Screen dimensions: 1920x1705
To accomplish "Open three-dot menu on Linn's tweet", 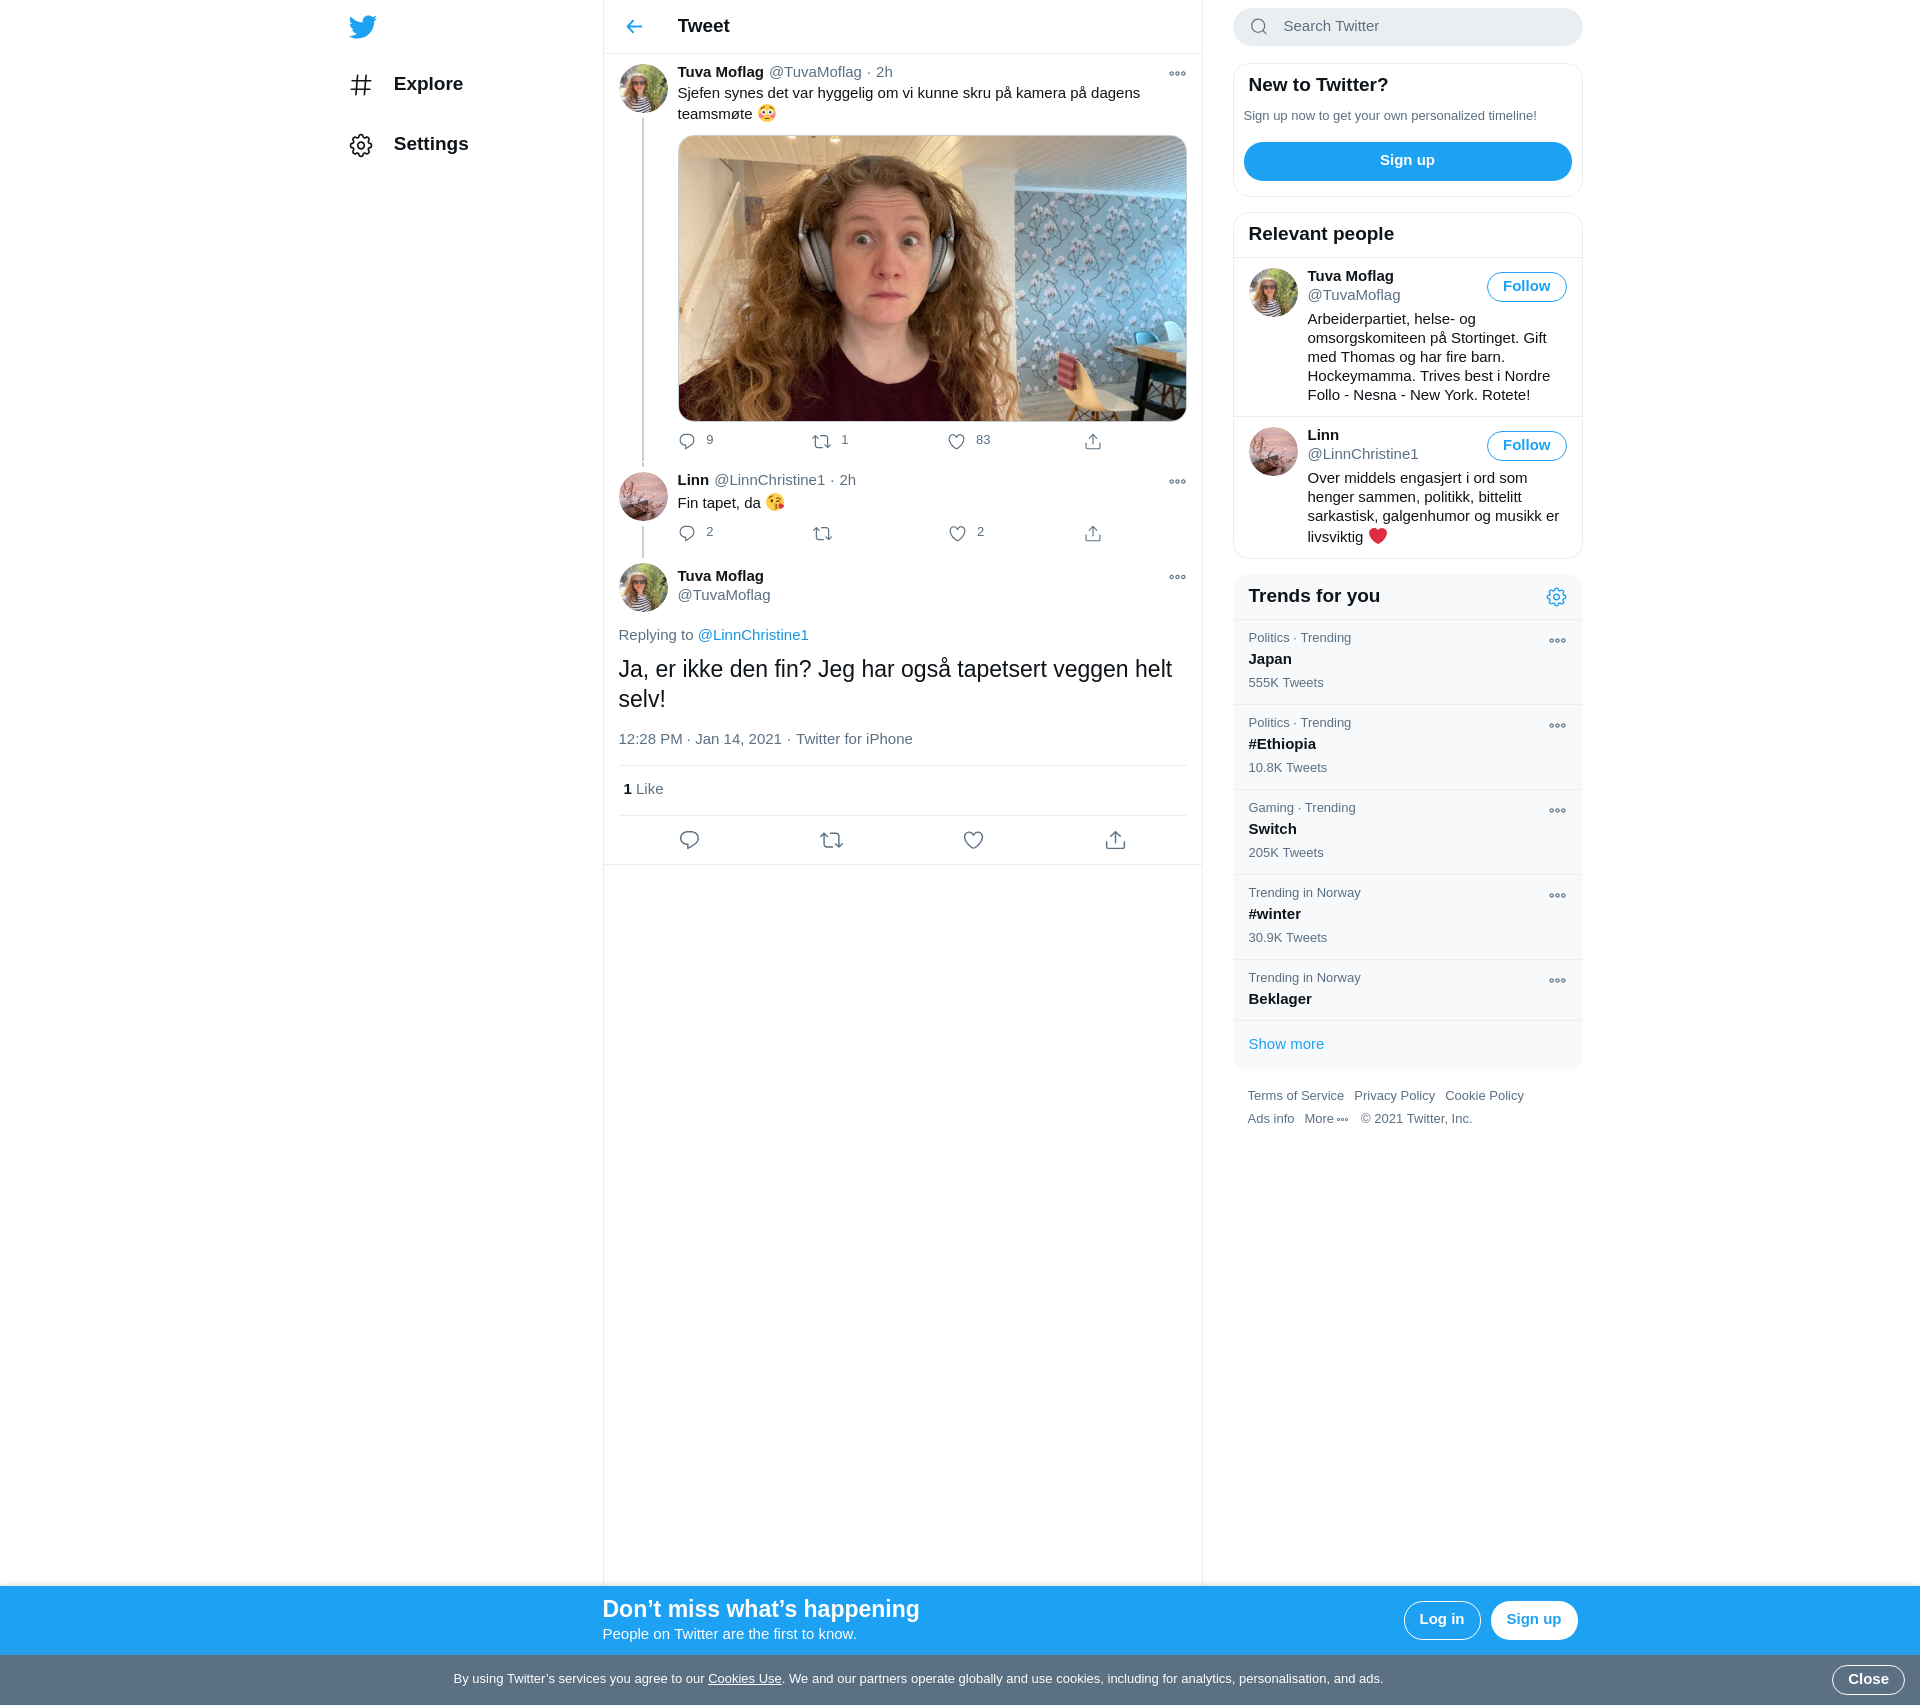I will [x=1177, y=482].
